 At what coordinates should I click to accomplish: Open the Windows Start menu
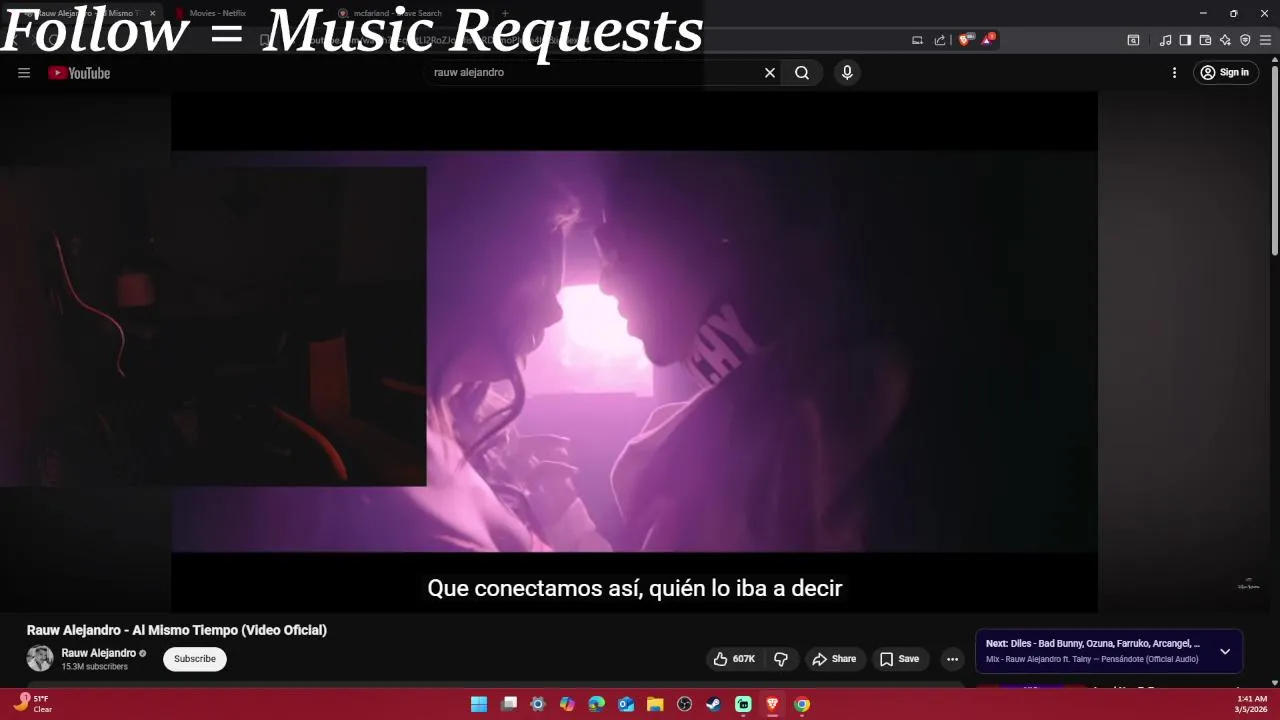point(479,704)
